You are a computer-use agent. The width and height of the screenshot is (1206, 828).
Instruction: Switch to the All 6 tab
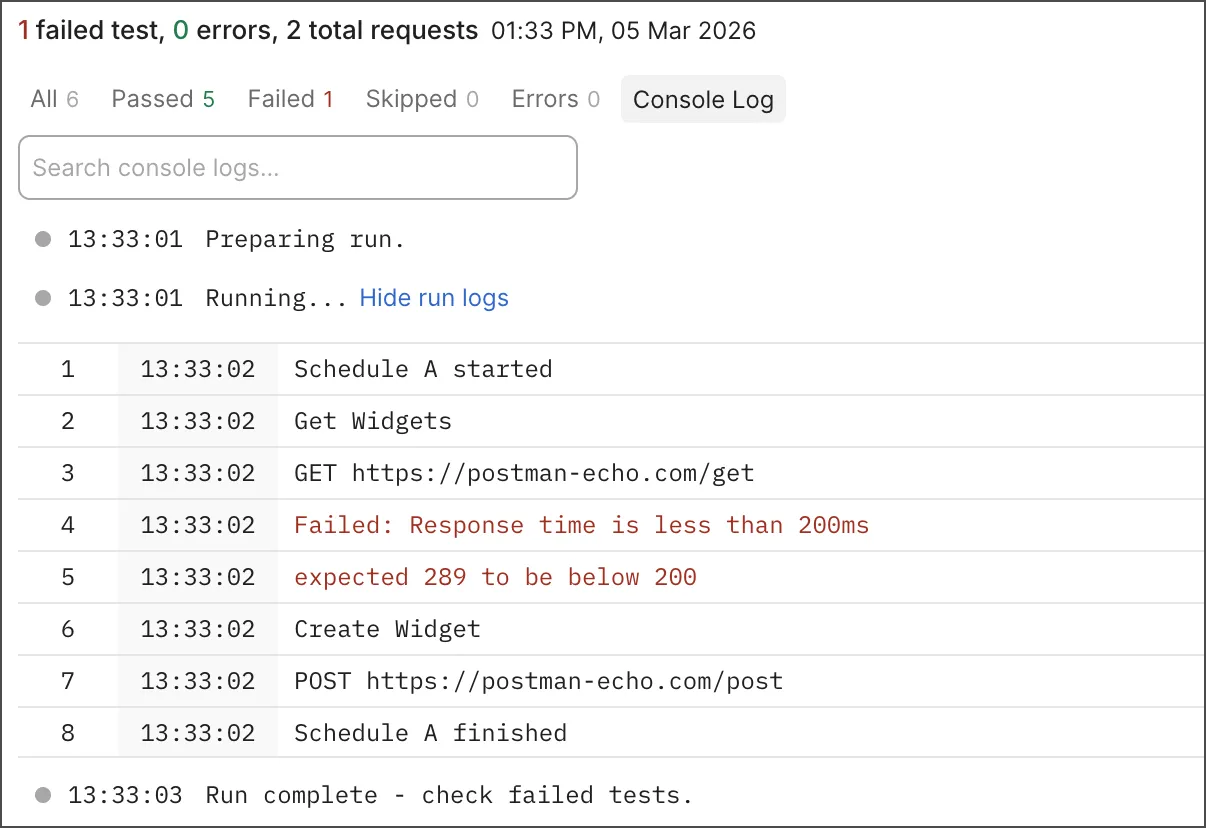[x=54, y=99]
